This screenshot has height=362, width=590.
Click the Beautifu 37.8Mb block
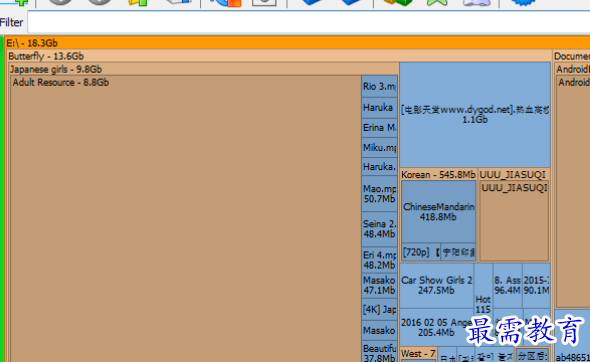pos(379,351)
